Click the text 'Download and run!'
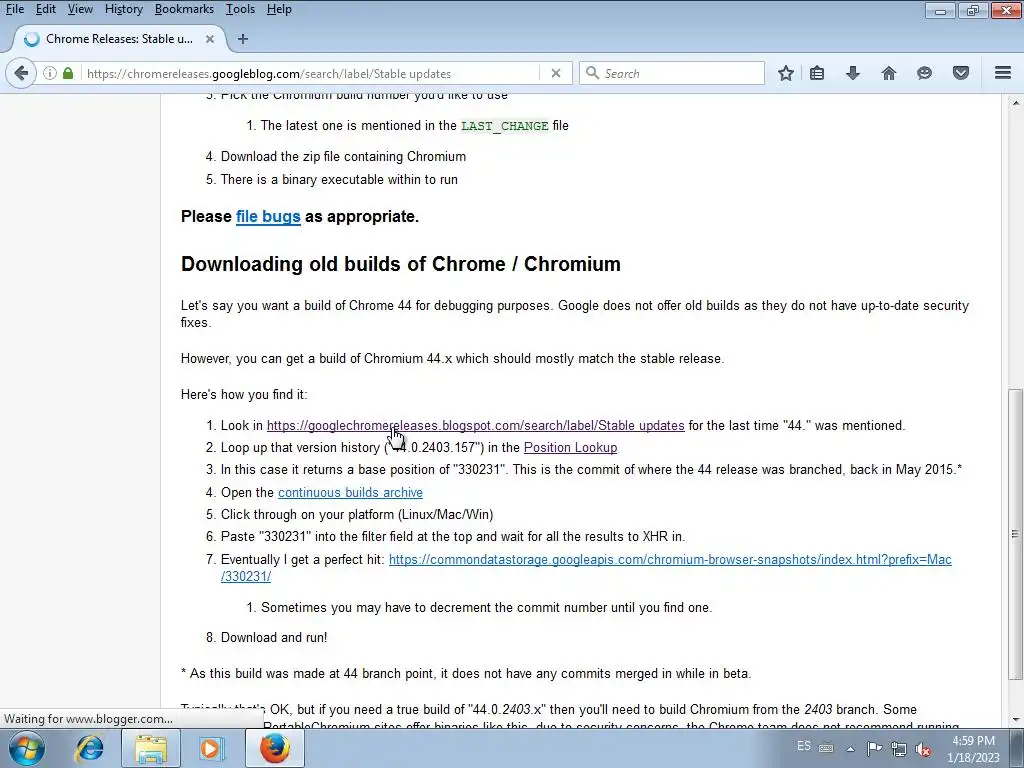 (274, 637)
